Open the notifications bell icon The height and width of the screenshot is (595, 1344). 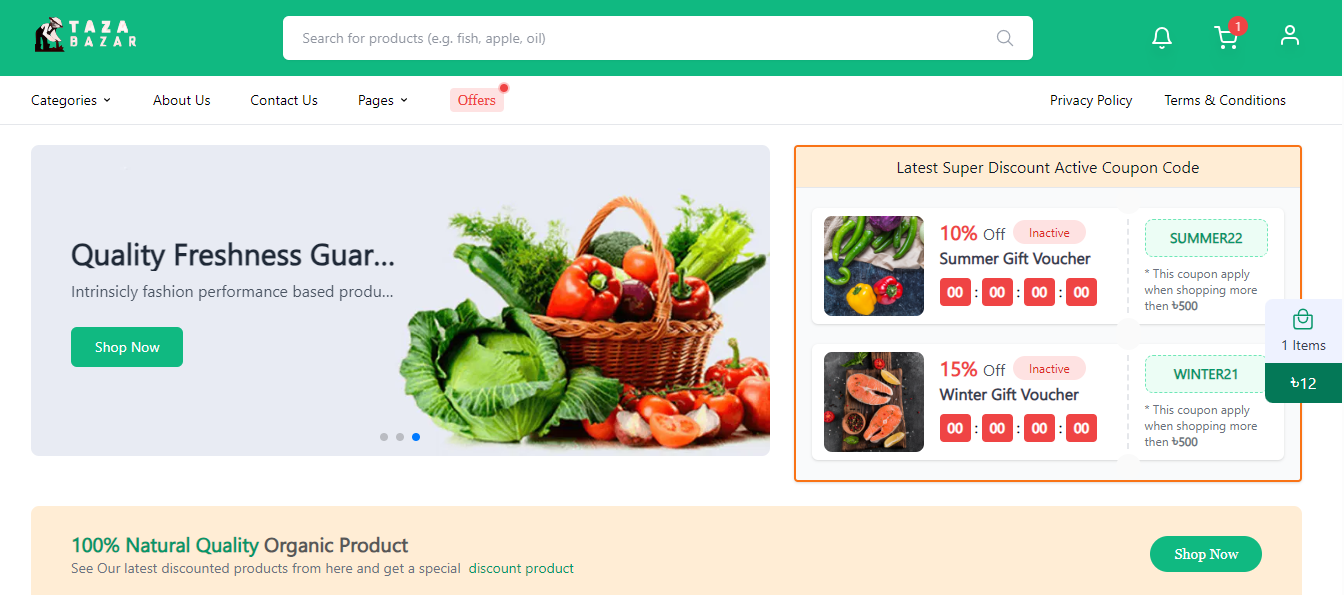pyautogui.click(x=1161, y=38)
